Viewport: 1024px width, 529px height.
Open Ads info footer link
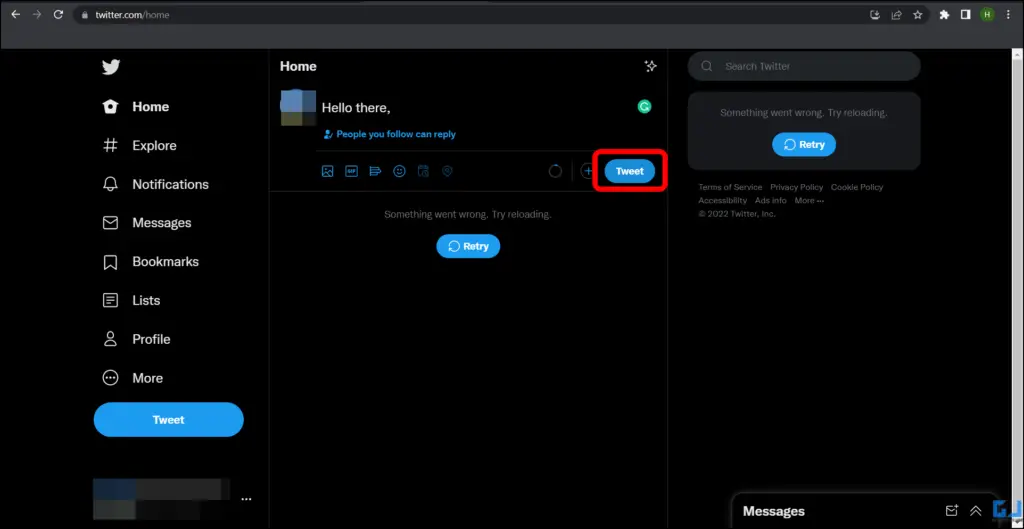[771, 200]
